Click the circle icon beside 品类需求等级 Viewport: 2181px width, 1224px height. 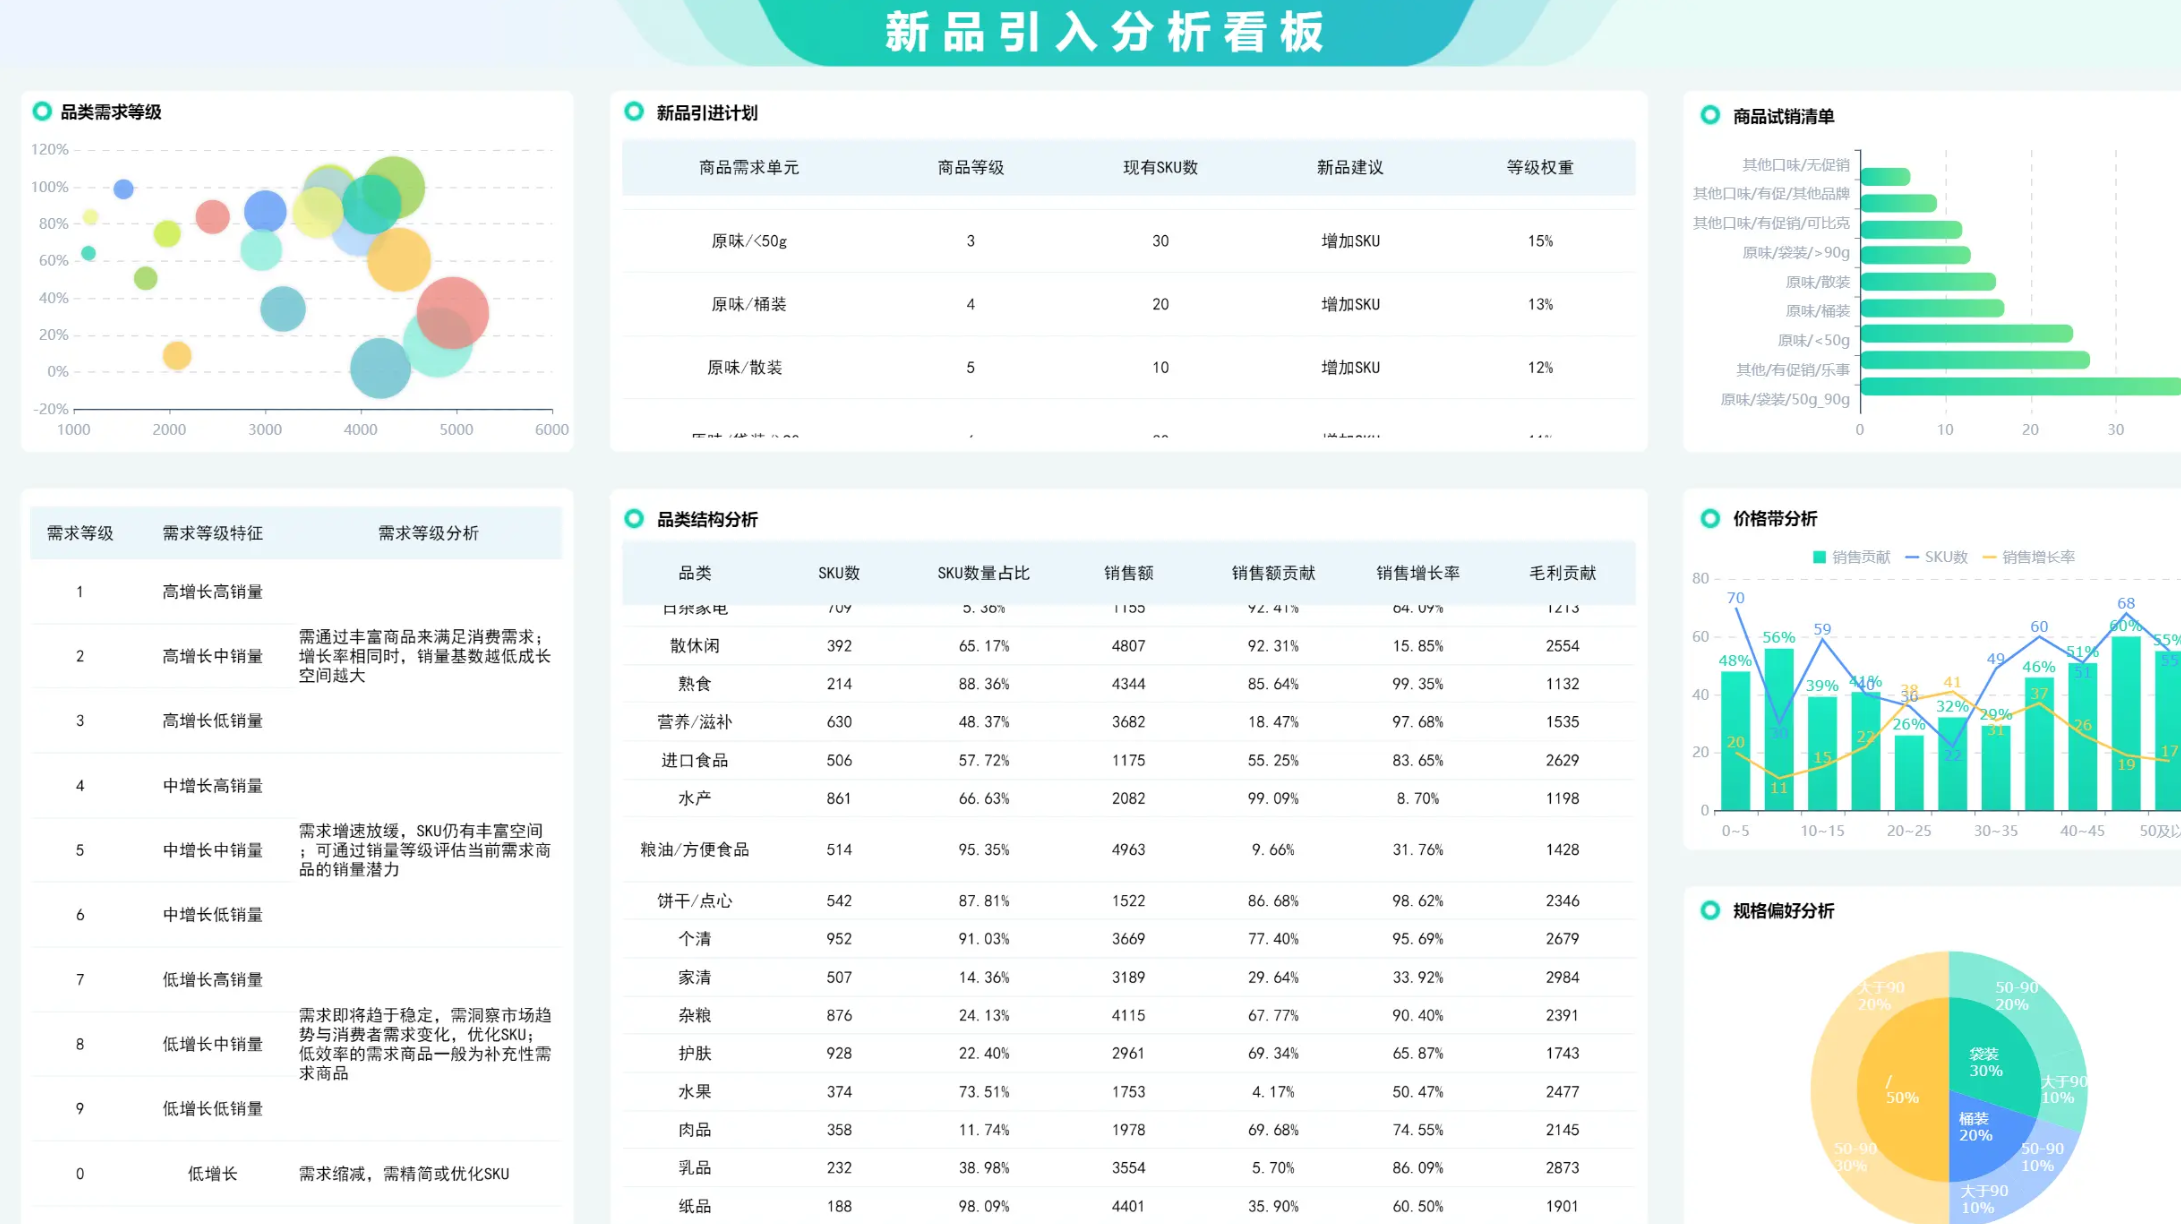point(42,111)
